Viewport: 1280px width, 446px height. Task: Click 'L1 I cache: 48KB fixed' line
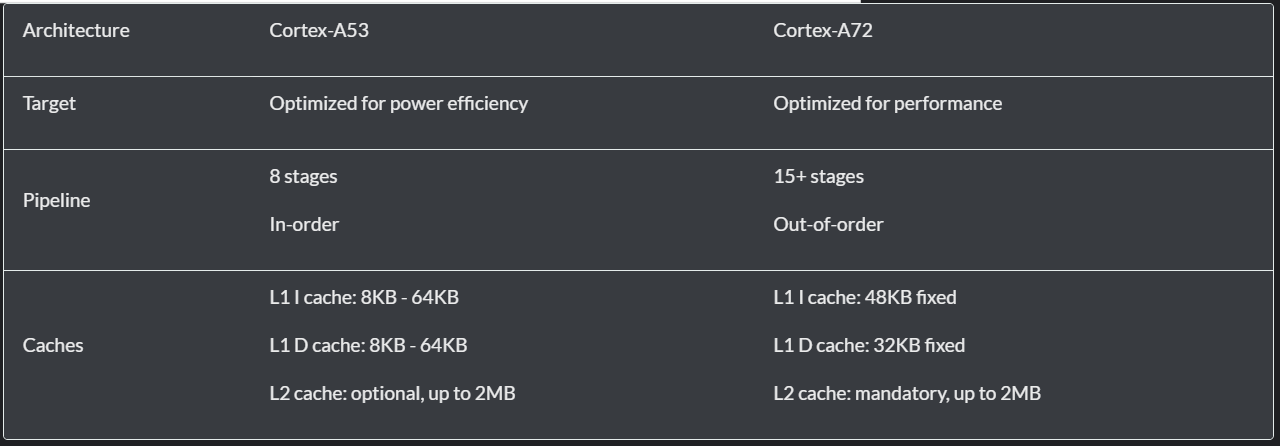865,297
